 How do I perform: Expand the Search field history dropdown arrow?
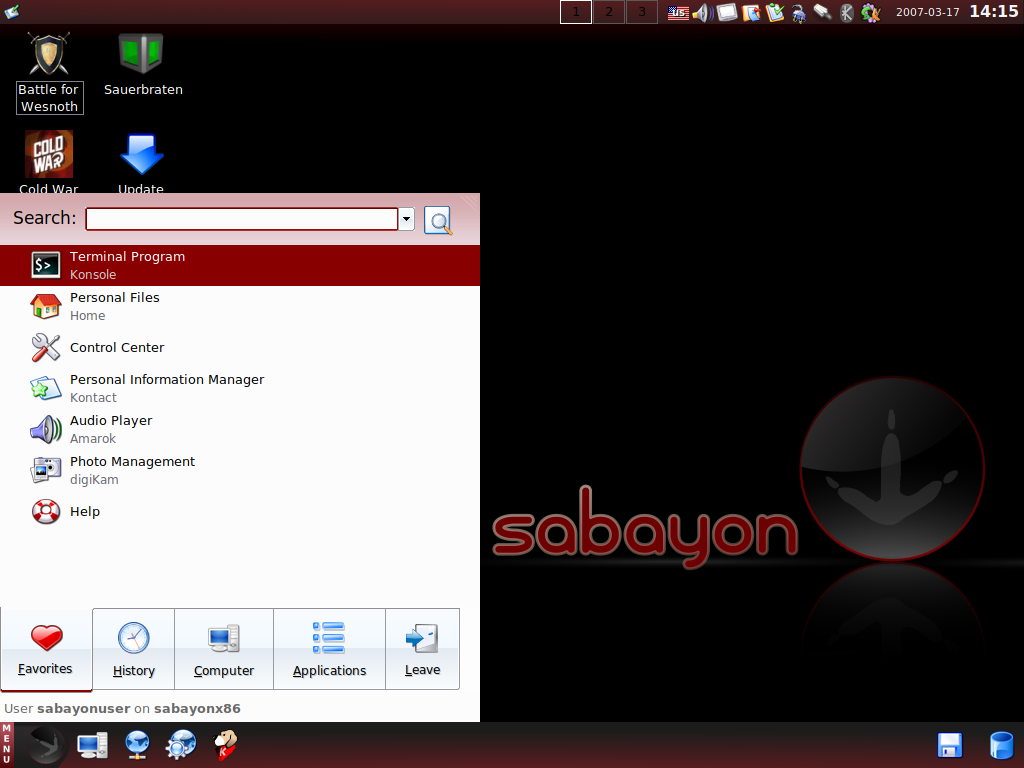click(x=406, y=219)
